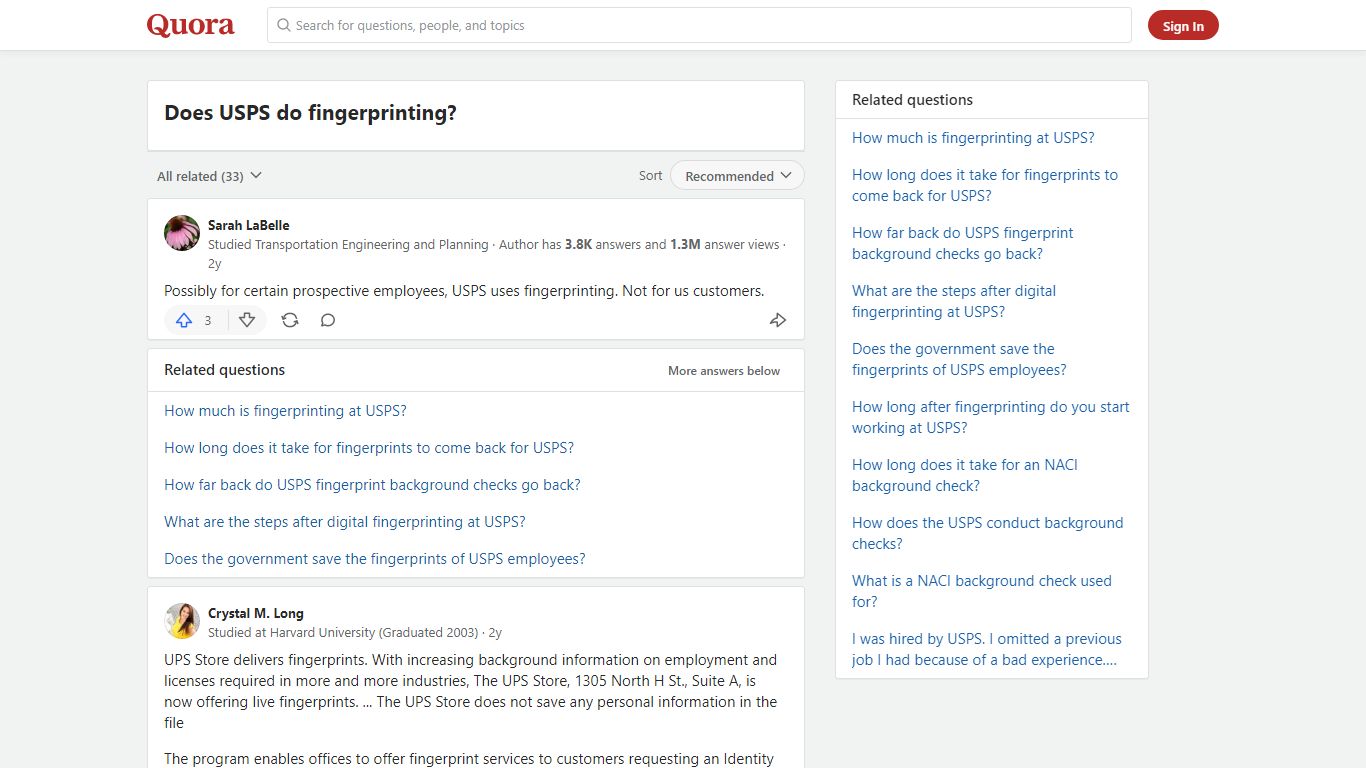This screenshot has width=1366, height=768.
Task: Open 'Does the government save the fingerprints' feed link
Action: (375, 559)
